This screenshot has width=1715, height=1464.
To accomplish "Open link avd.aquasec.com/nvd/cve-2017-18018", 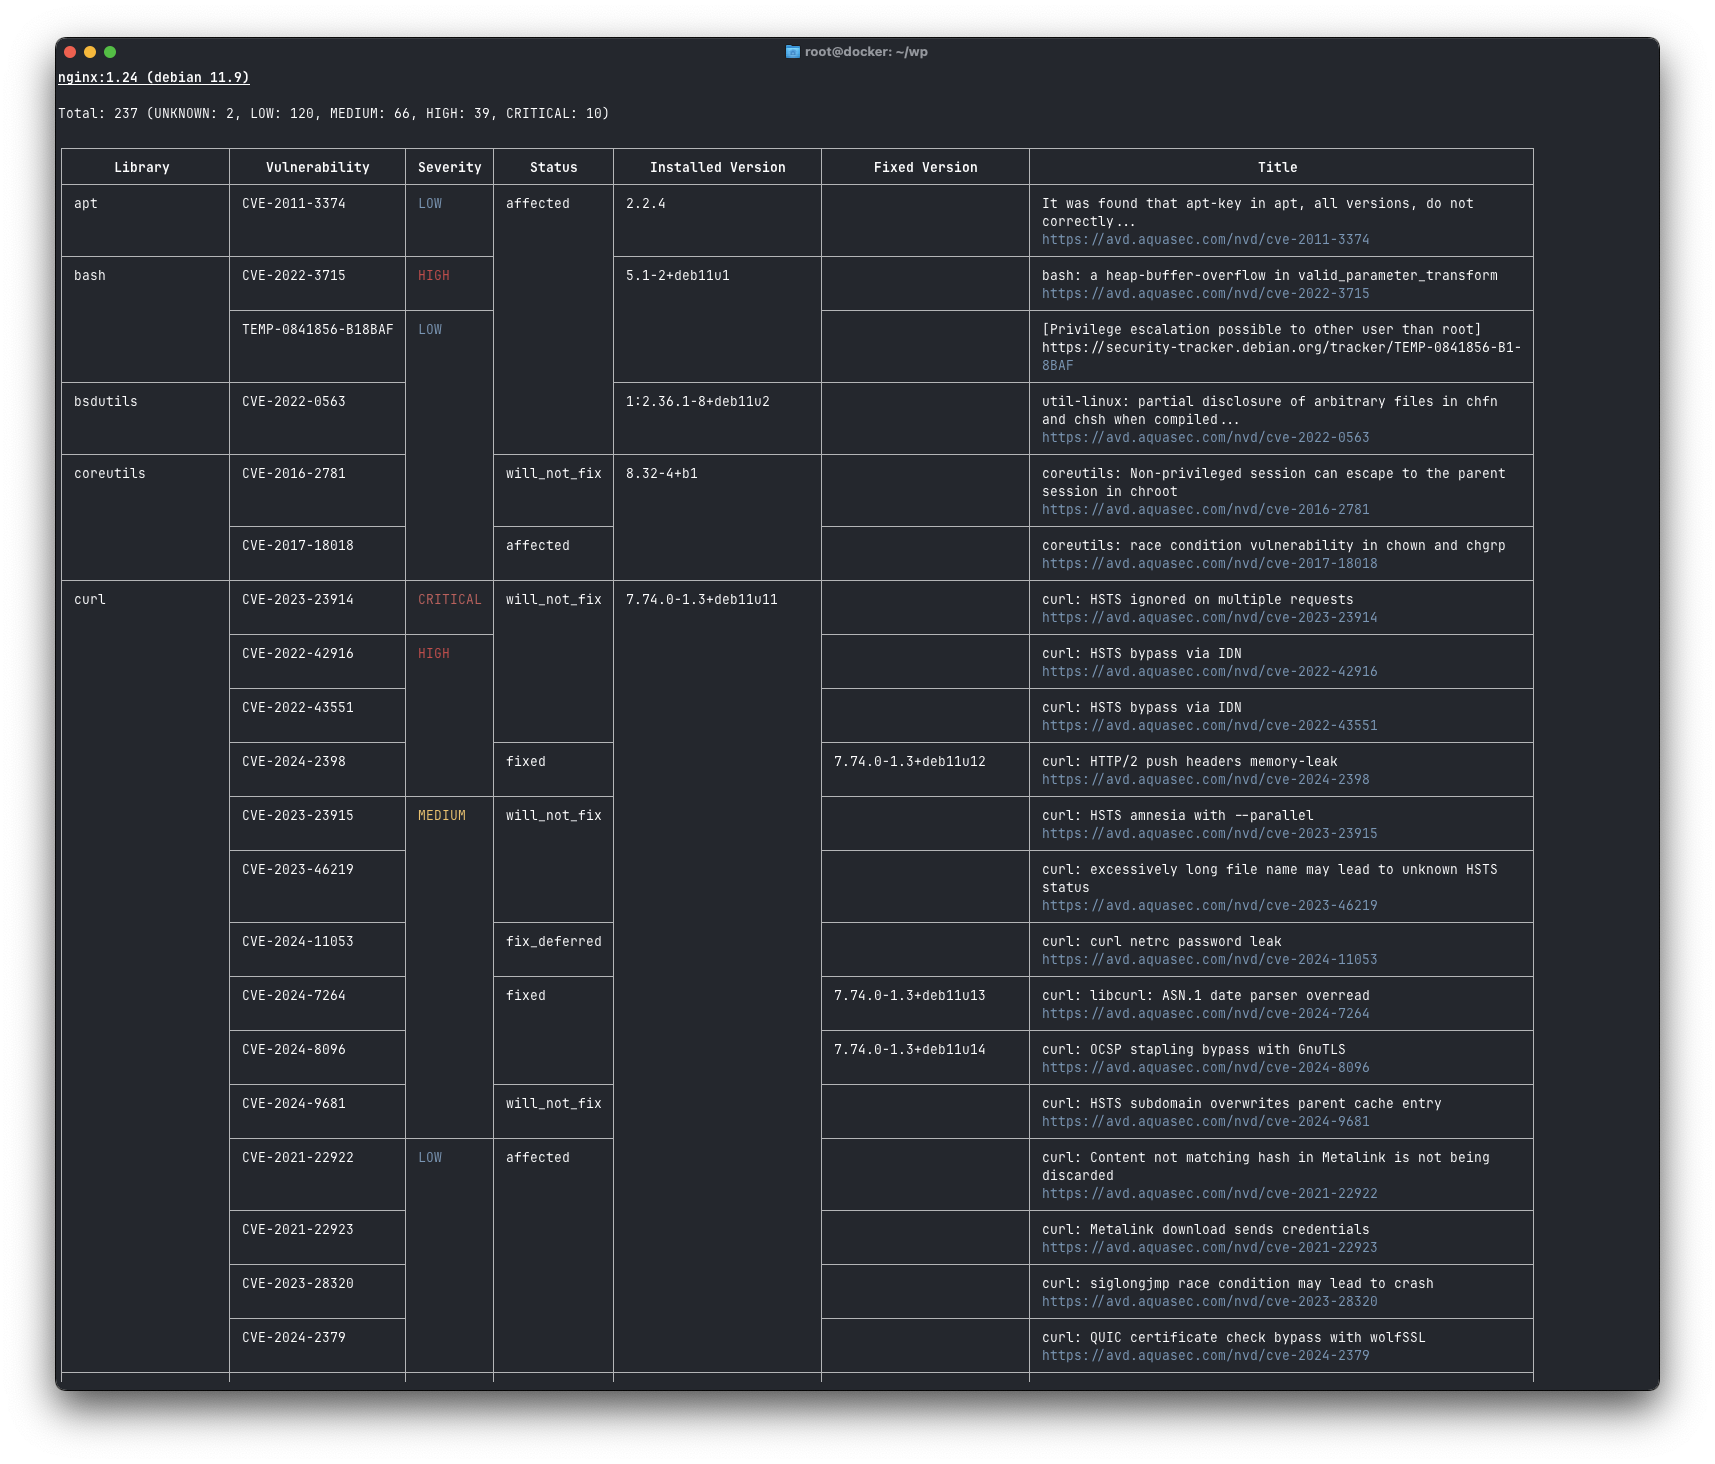I will pos(1210,564).
